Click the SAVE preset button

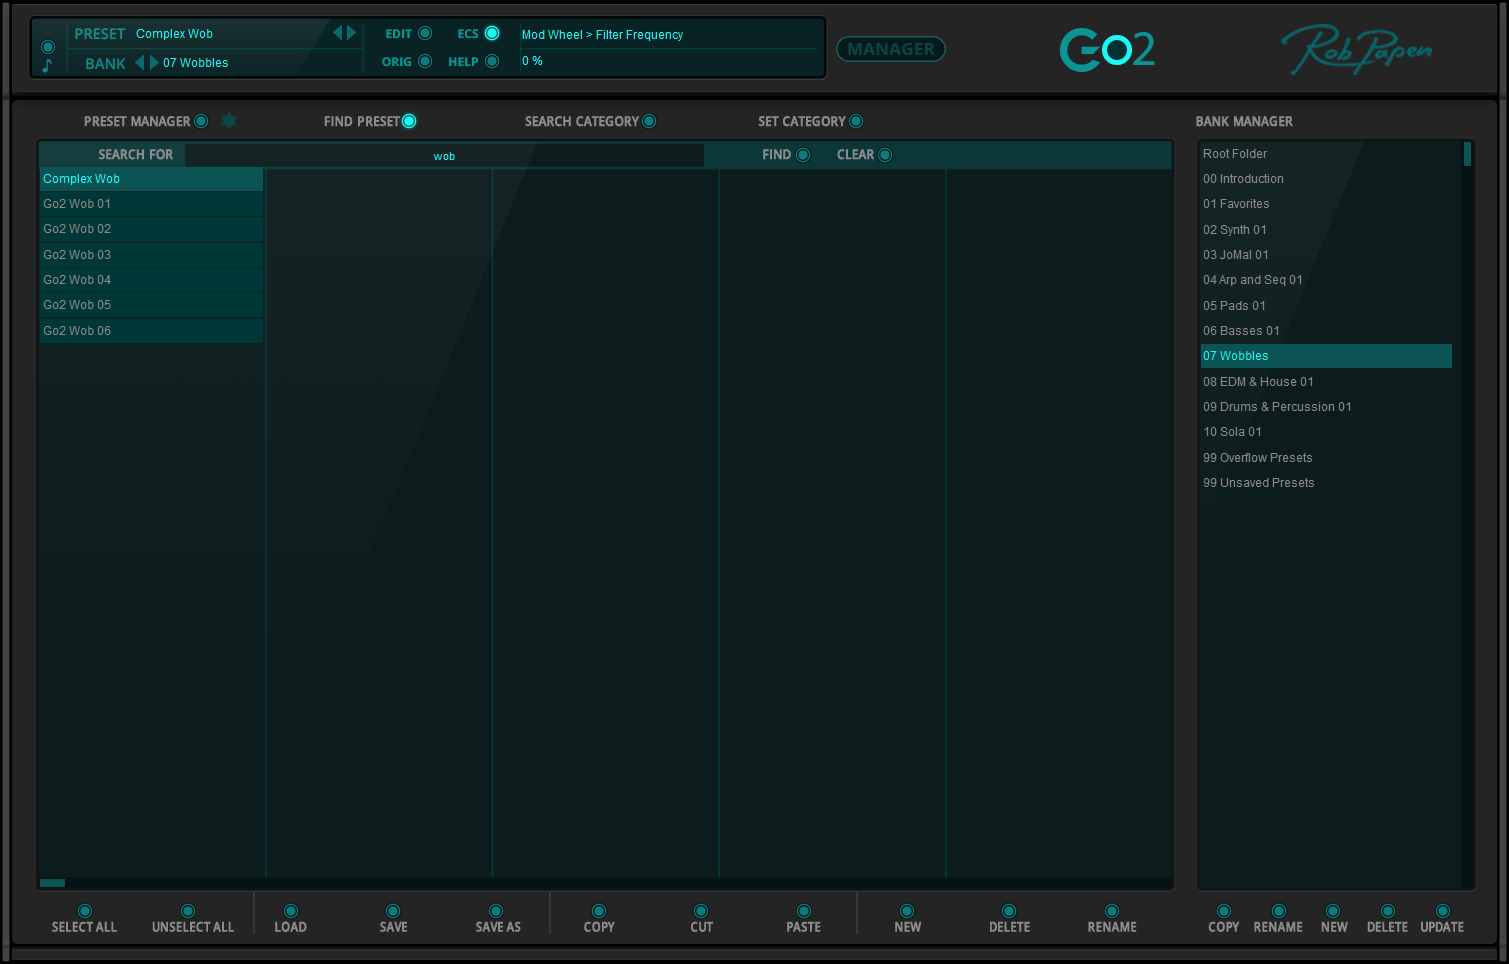pyautogui.click(x=393, y=911)
